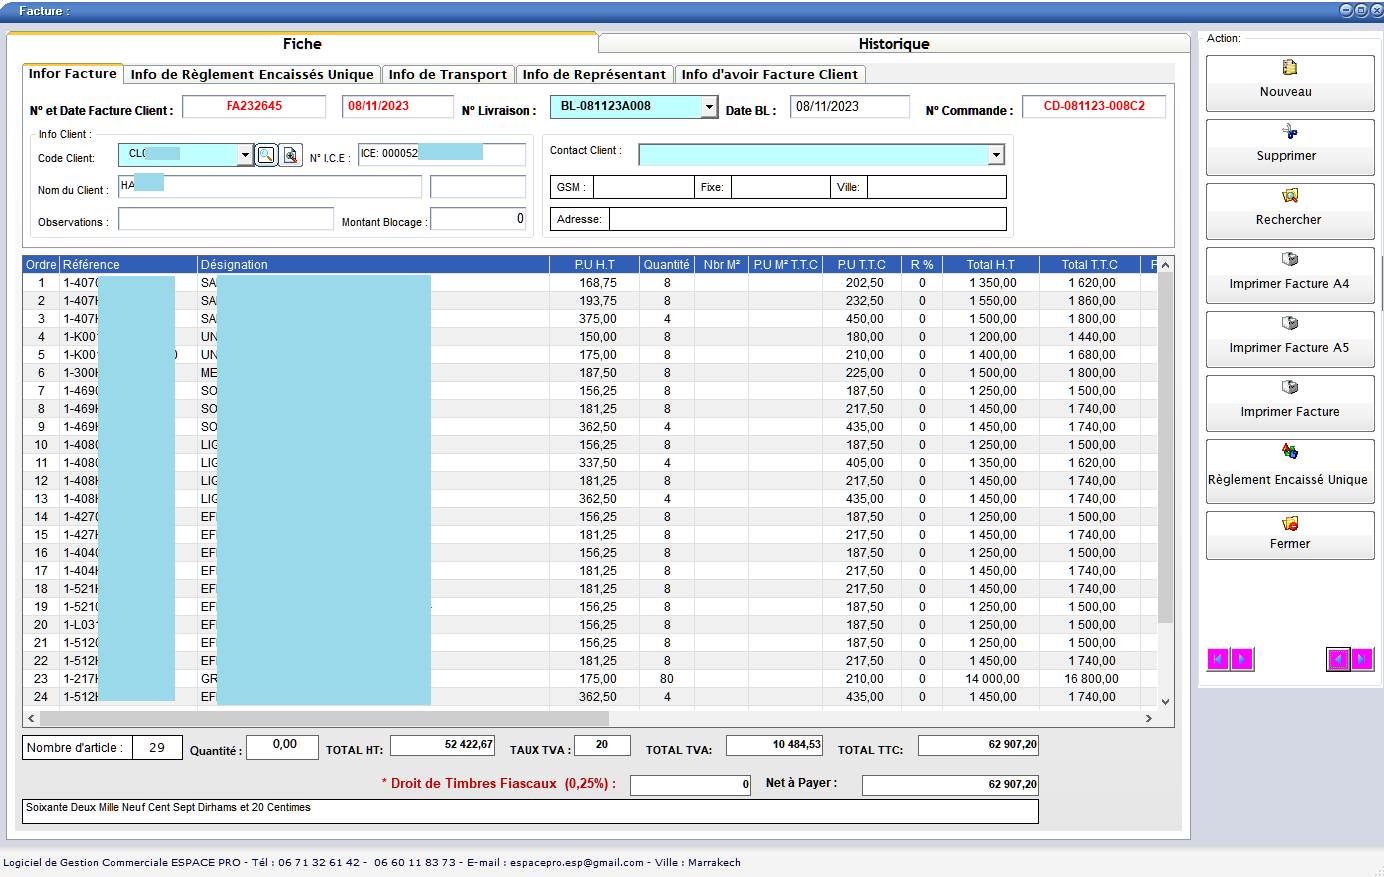Viewport: 1384px width, 877px height.
Task: Open the Info de Transport tab
Action: (447, 75)
